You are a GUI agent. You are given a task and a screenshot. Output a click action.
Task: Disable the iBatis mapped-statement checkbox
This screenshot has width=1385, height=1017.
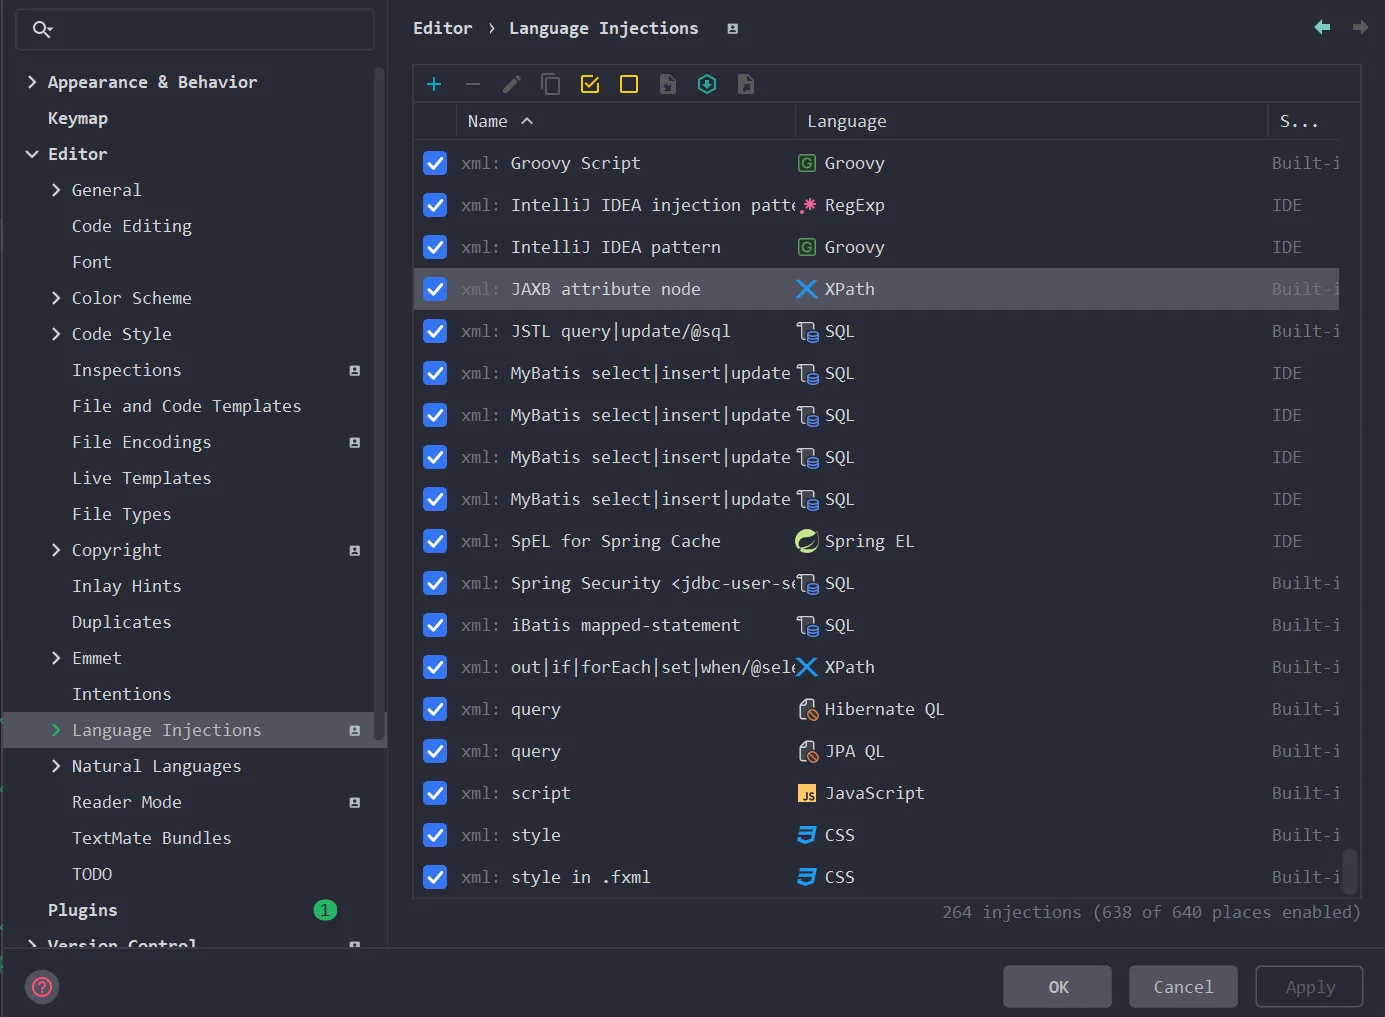435,625
